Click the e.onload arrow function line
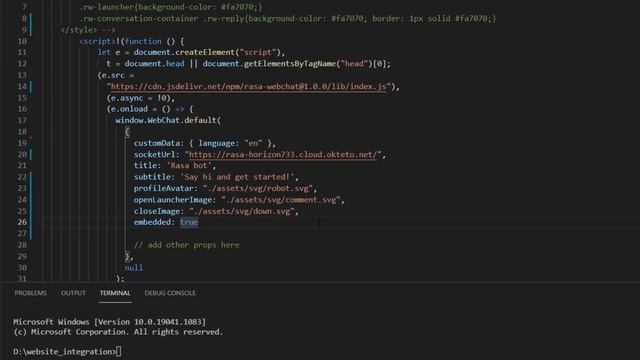640x360 pixels. click(150, 109)
